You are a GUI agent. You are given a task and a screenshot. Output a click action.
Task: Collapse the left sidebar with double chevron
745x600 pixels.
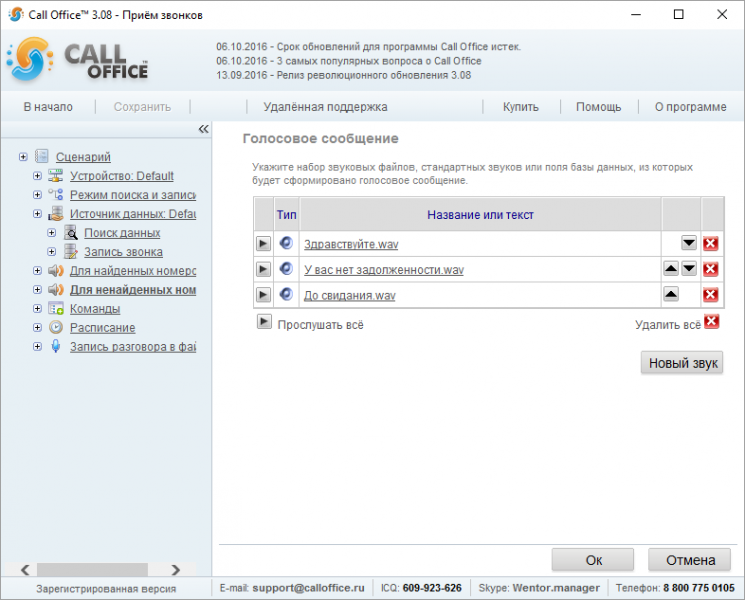coord(203,129)
